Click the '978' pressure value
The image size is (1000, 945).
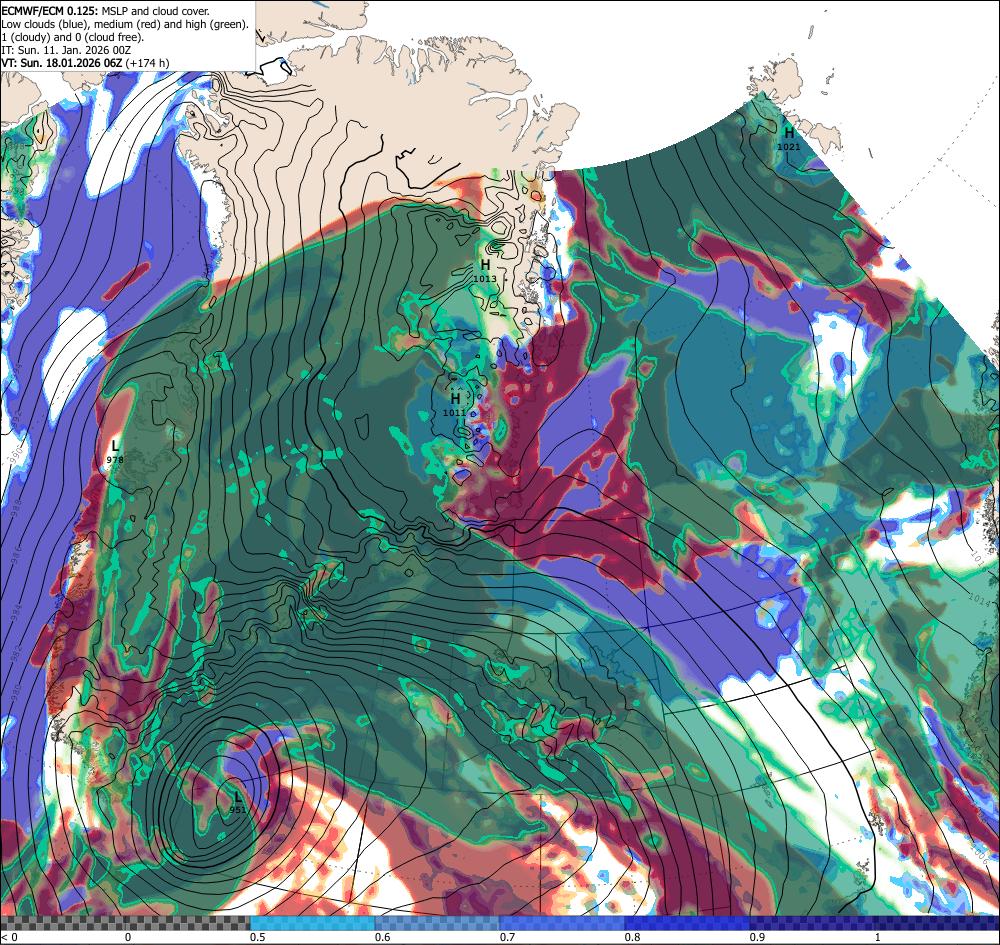(115, 459)
